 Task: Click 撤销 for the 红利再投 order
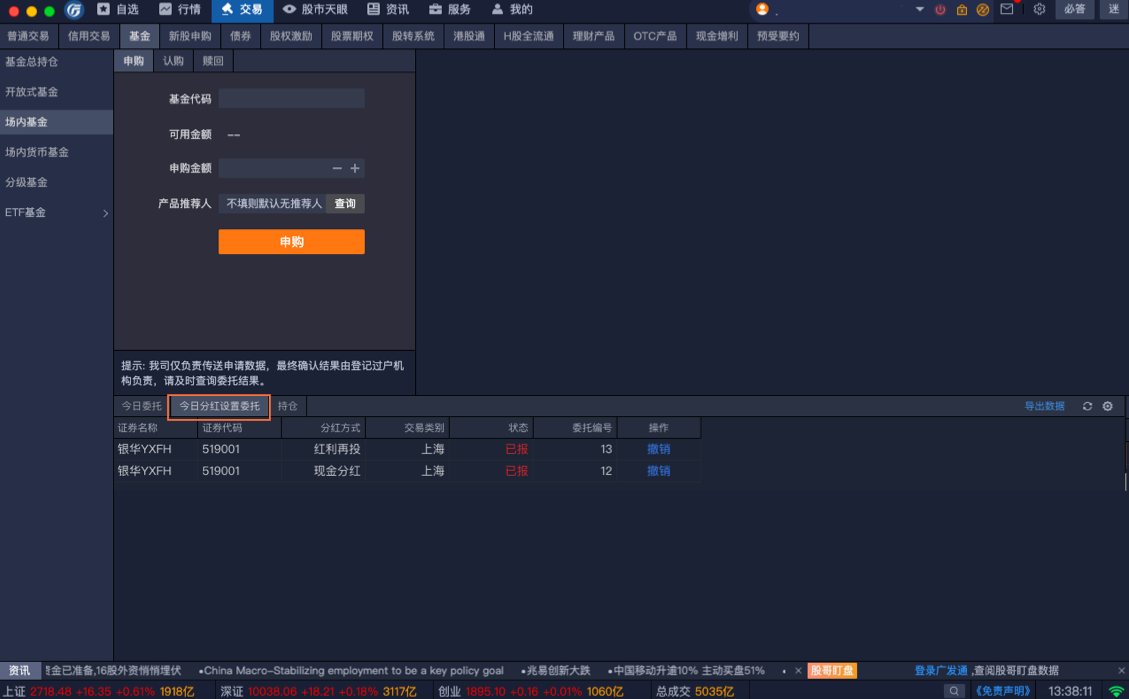coord(658,449)
